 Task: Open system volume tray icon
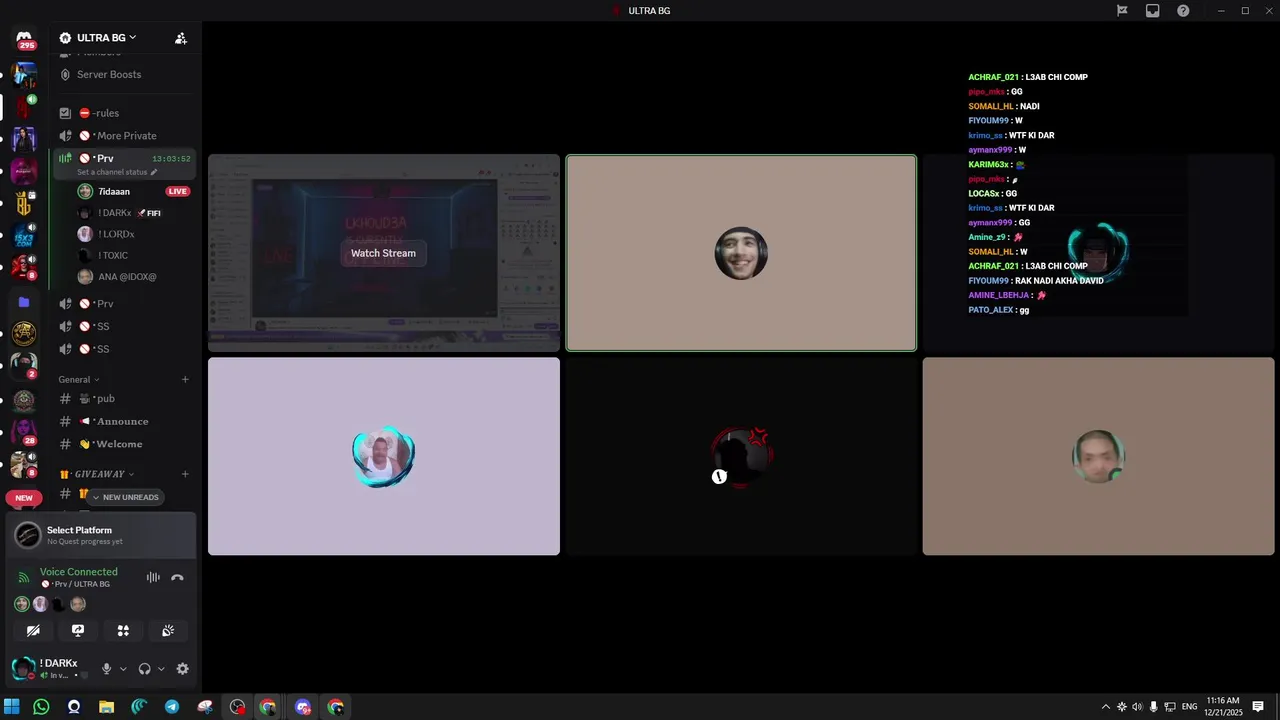coord(1137,707)
